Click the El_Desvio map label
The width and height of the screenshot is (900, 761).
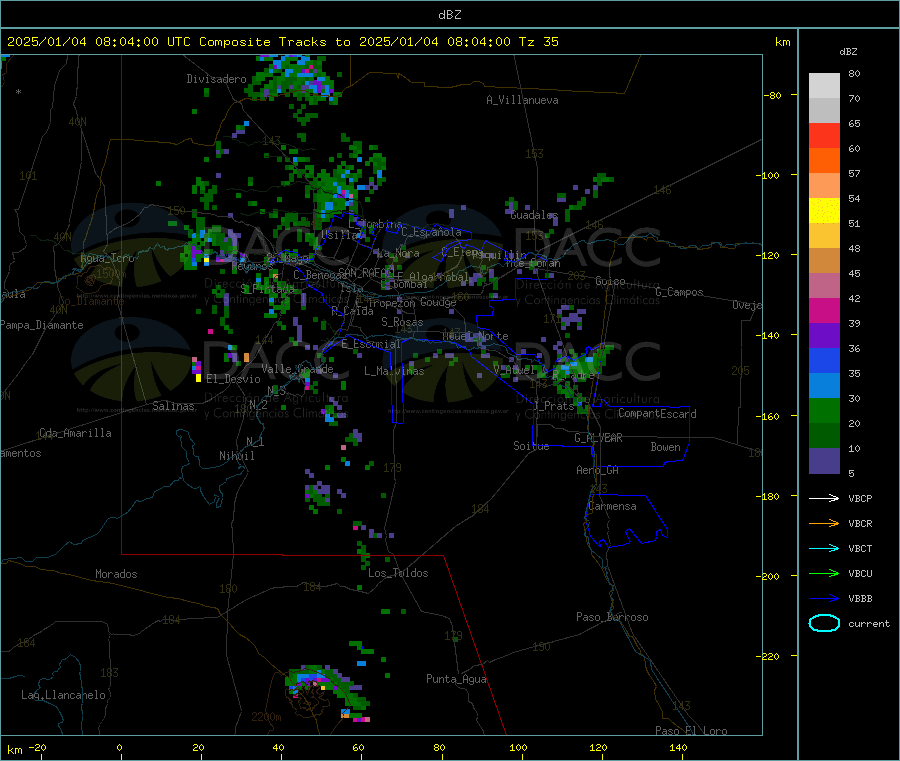[233, 379]
